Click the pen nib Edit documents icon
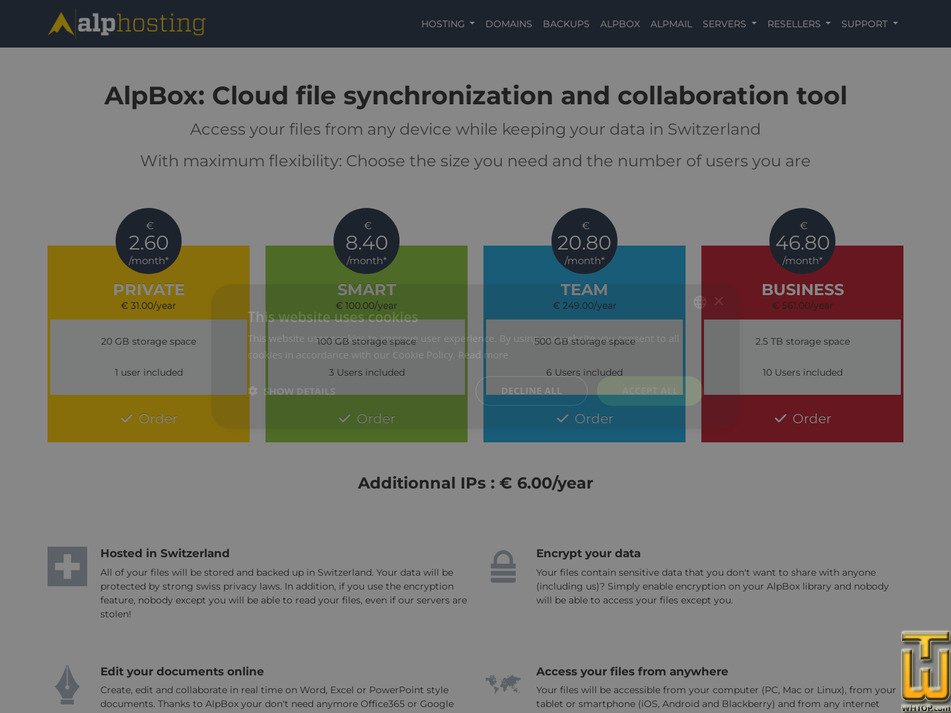Viewport: 951px width, 713px height. pos(67,685)
